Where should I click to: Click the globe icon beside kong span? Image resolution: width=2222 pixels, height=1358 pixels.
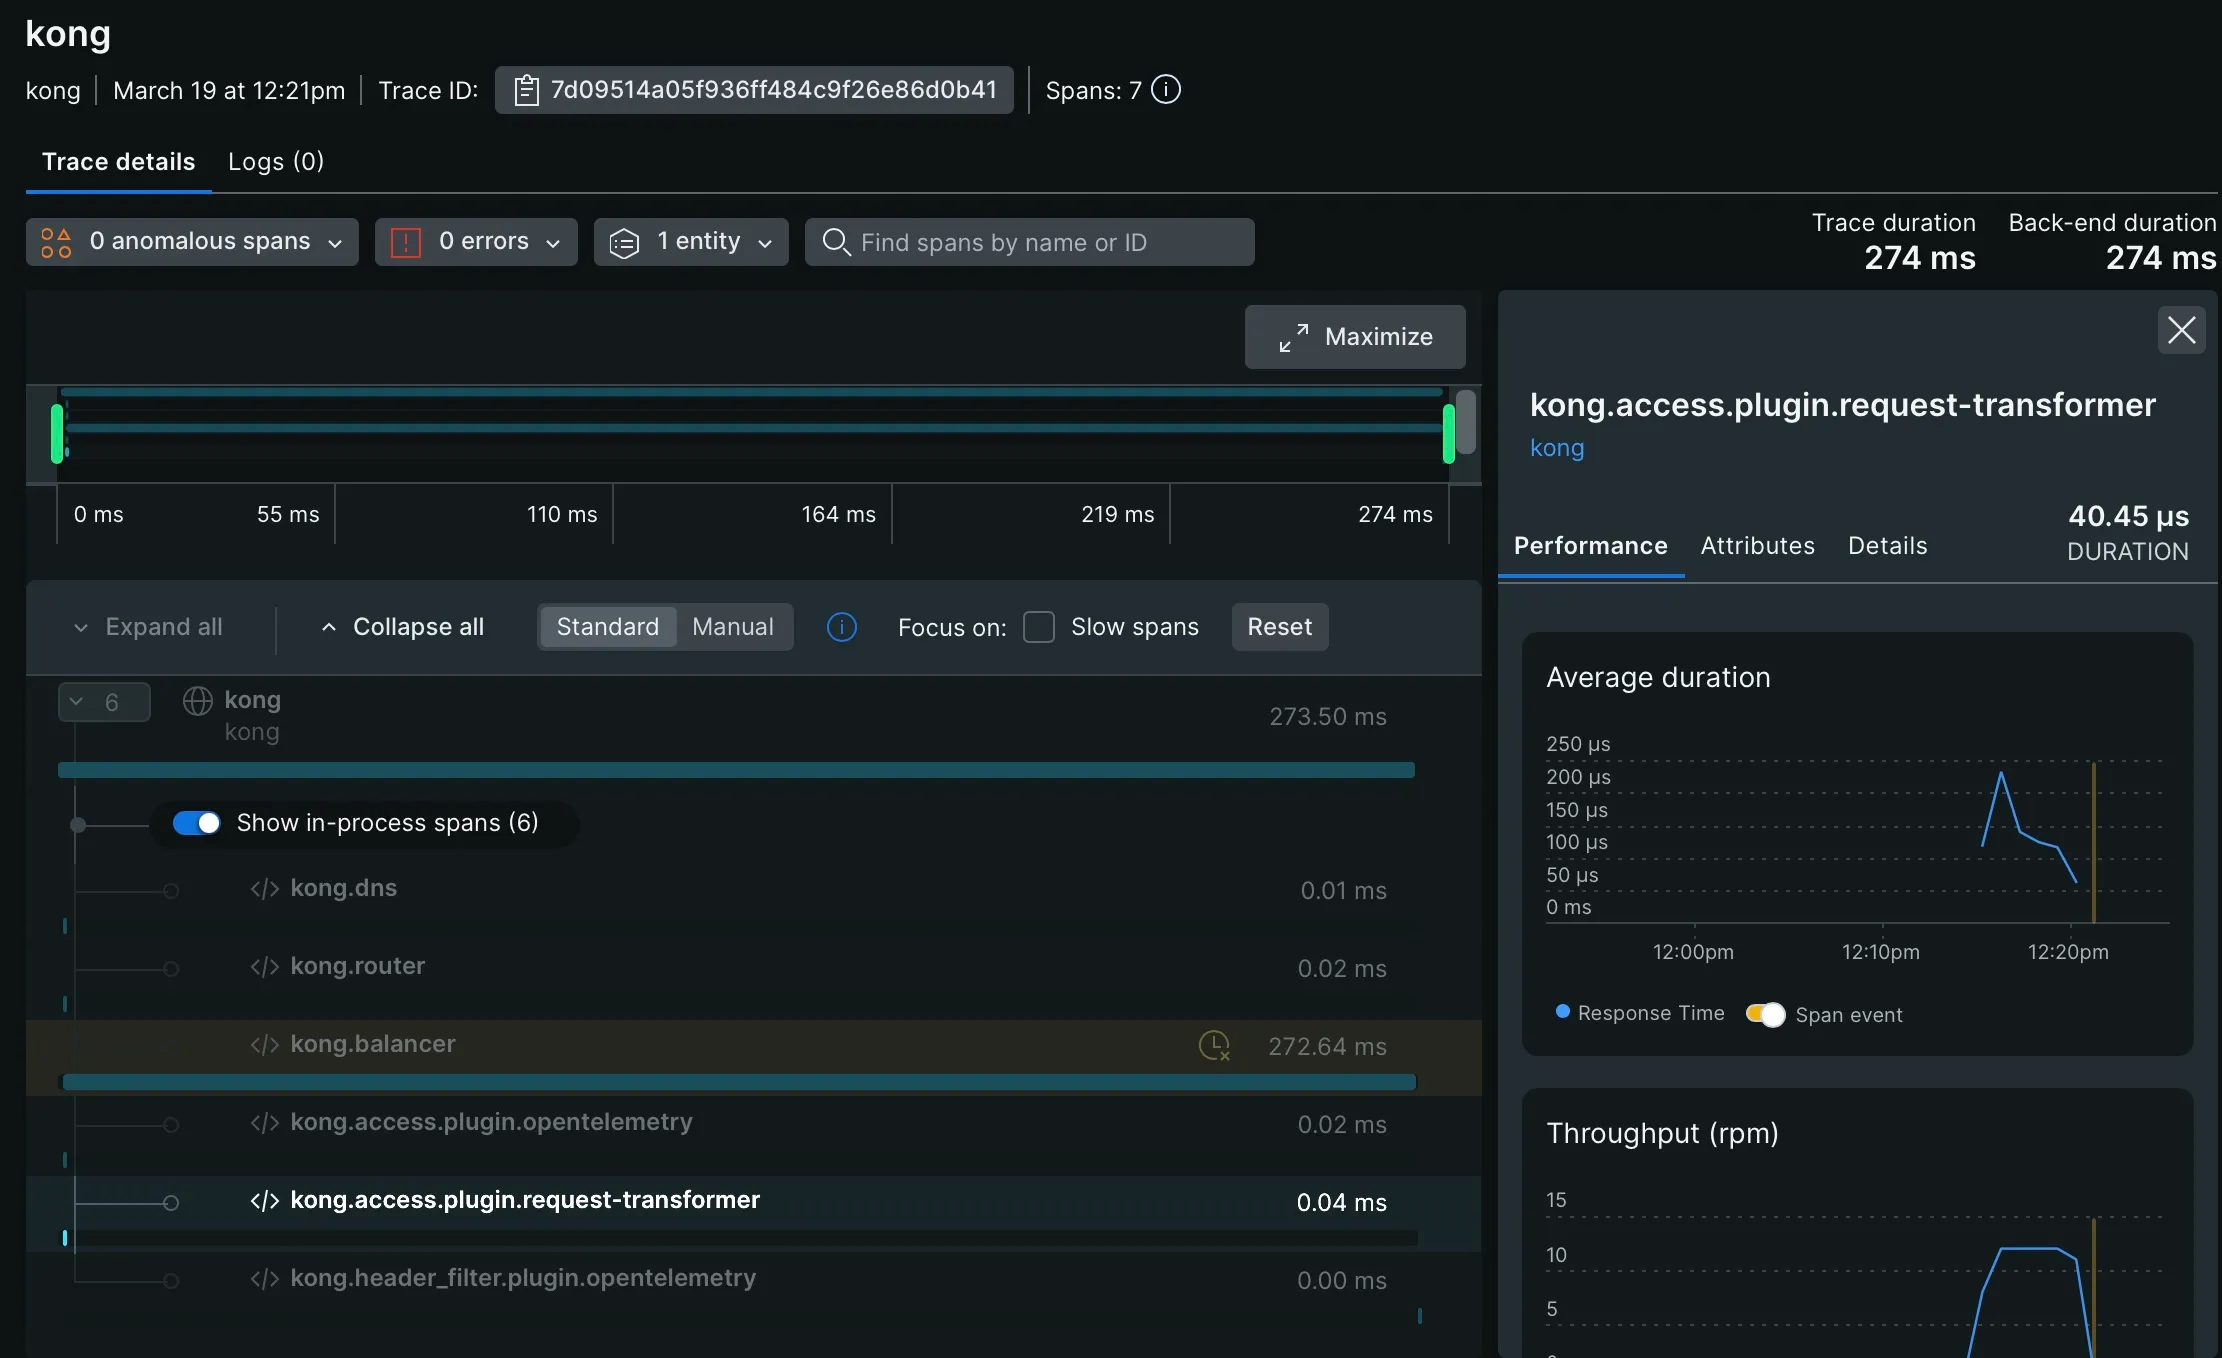[x=197, y=701]
